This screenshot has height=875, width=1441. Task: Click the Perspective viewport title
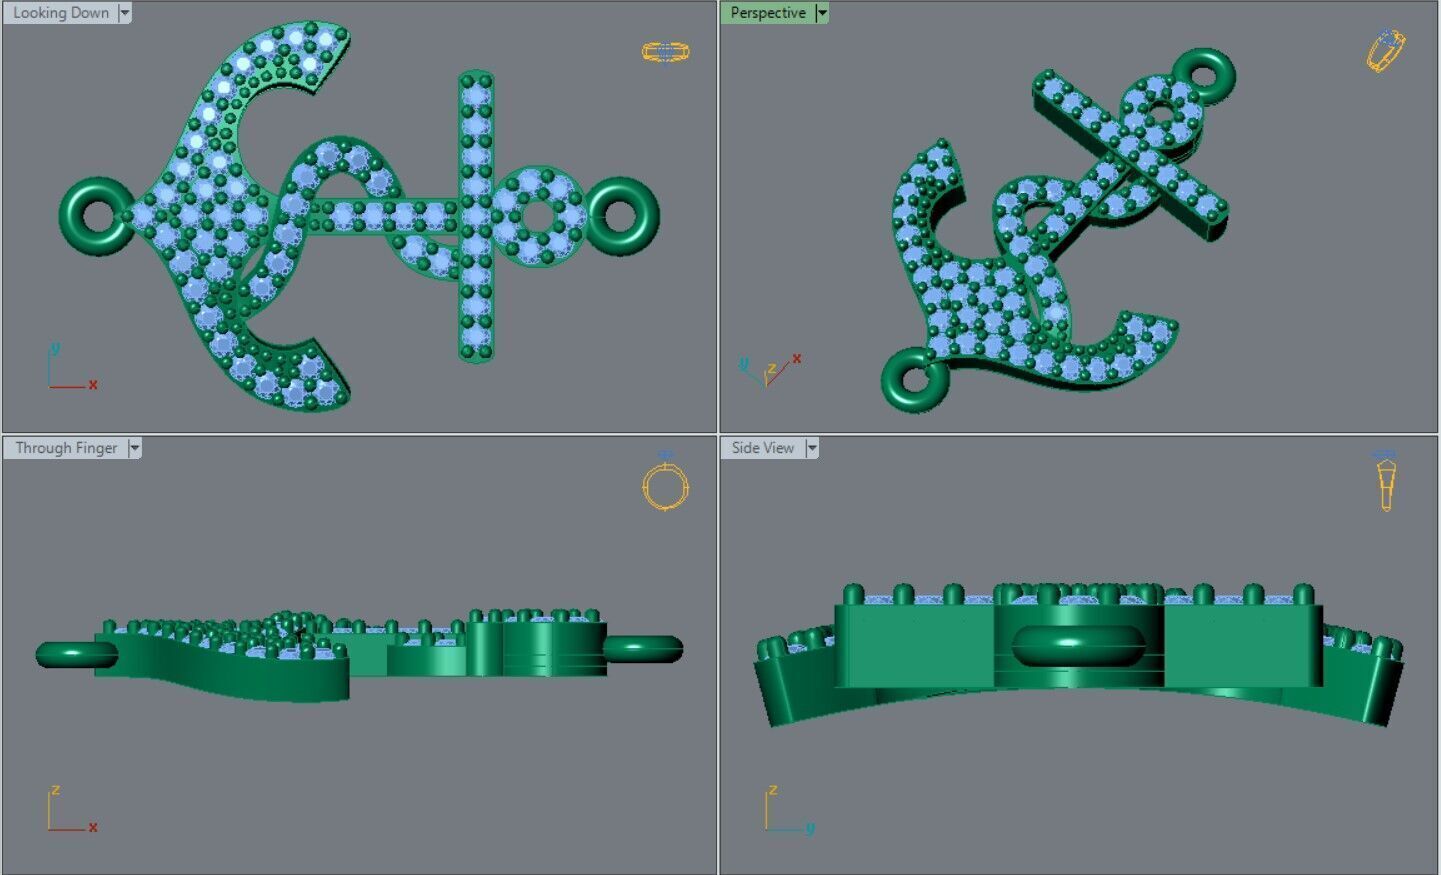tap(768, 13)
